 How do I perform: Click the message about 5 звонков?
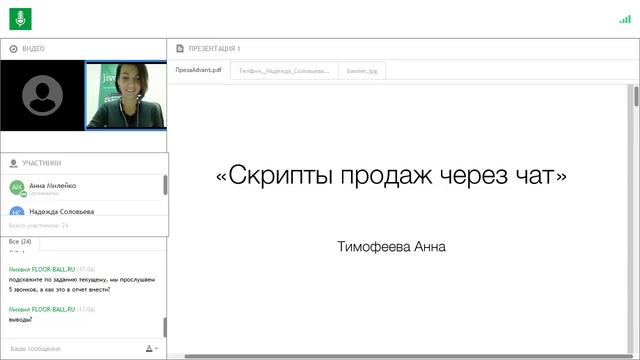82,284
